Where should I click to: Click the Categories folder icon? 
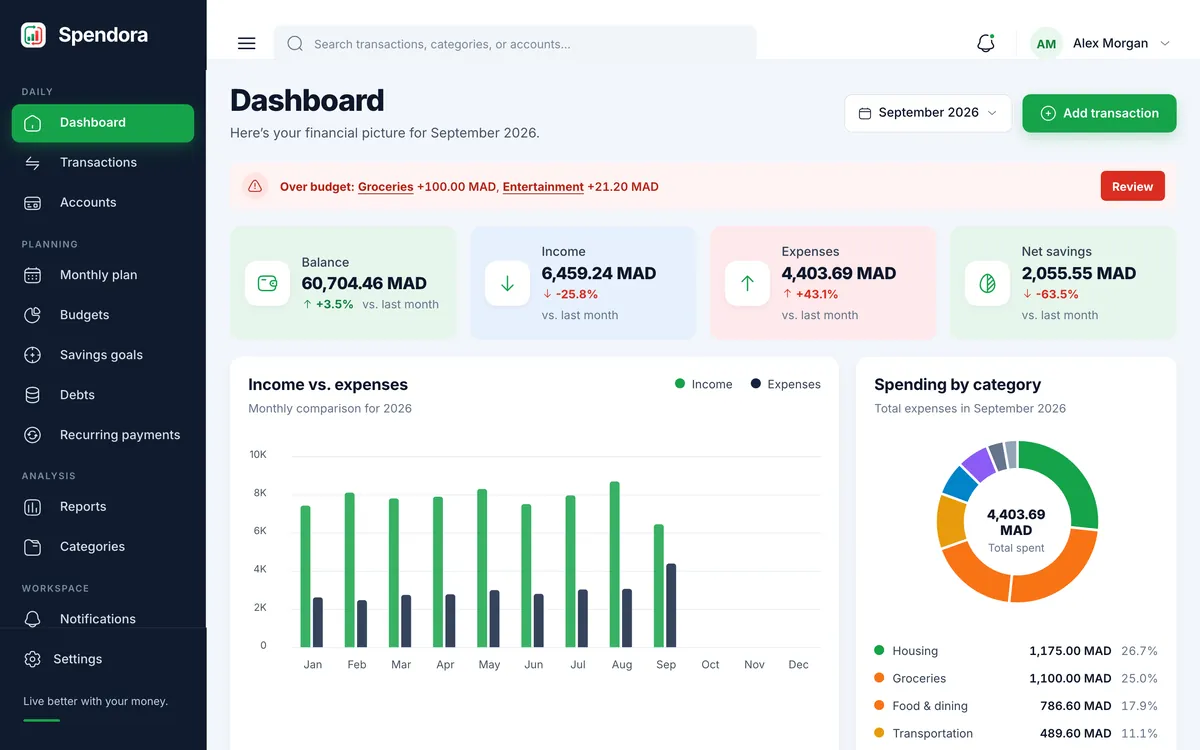[x=32, y=547]
